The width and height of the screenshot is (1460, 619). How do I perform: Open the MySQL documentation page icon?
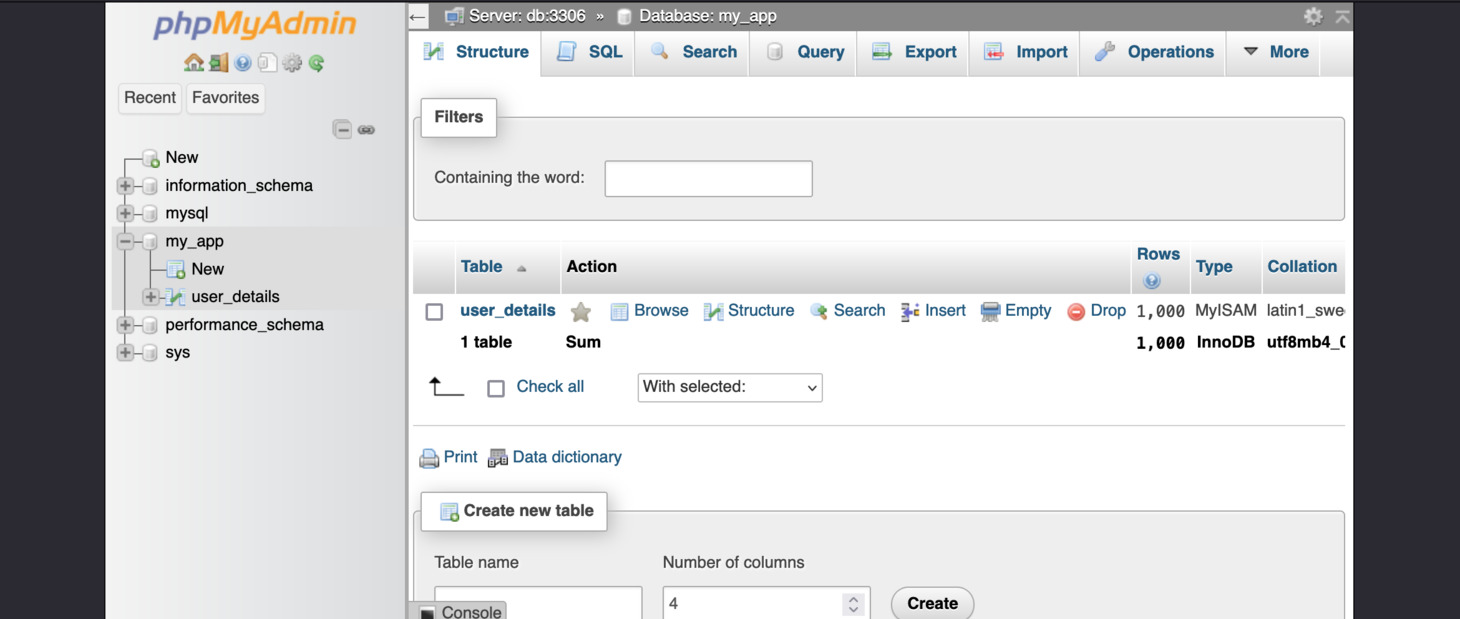(x=267, y=63)
